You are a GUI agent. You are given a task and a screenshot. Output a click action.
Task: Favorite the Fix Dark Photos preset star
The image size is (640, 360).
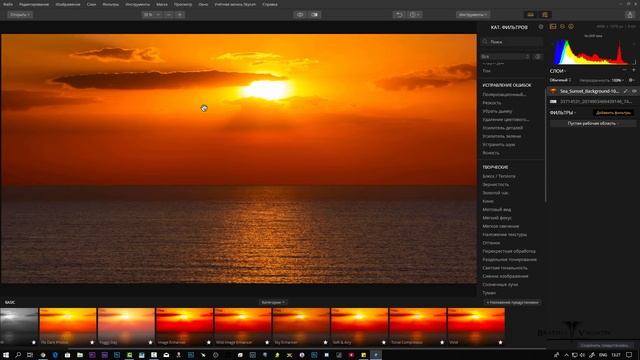[x=92, y=342]
